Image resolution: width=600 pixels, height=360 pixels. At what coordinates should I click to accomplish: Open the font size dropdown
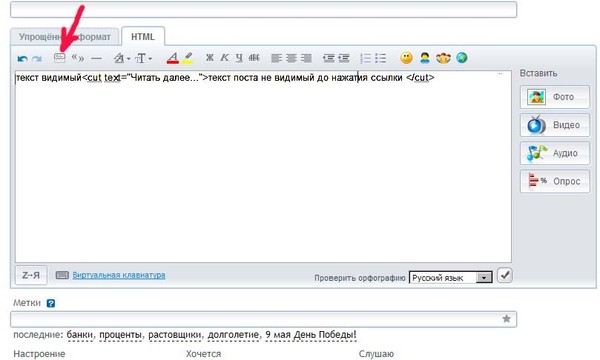pos(143,58)
